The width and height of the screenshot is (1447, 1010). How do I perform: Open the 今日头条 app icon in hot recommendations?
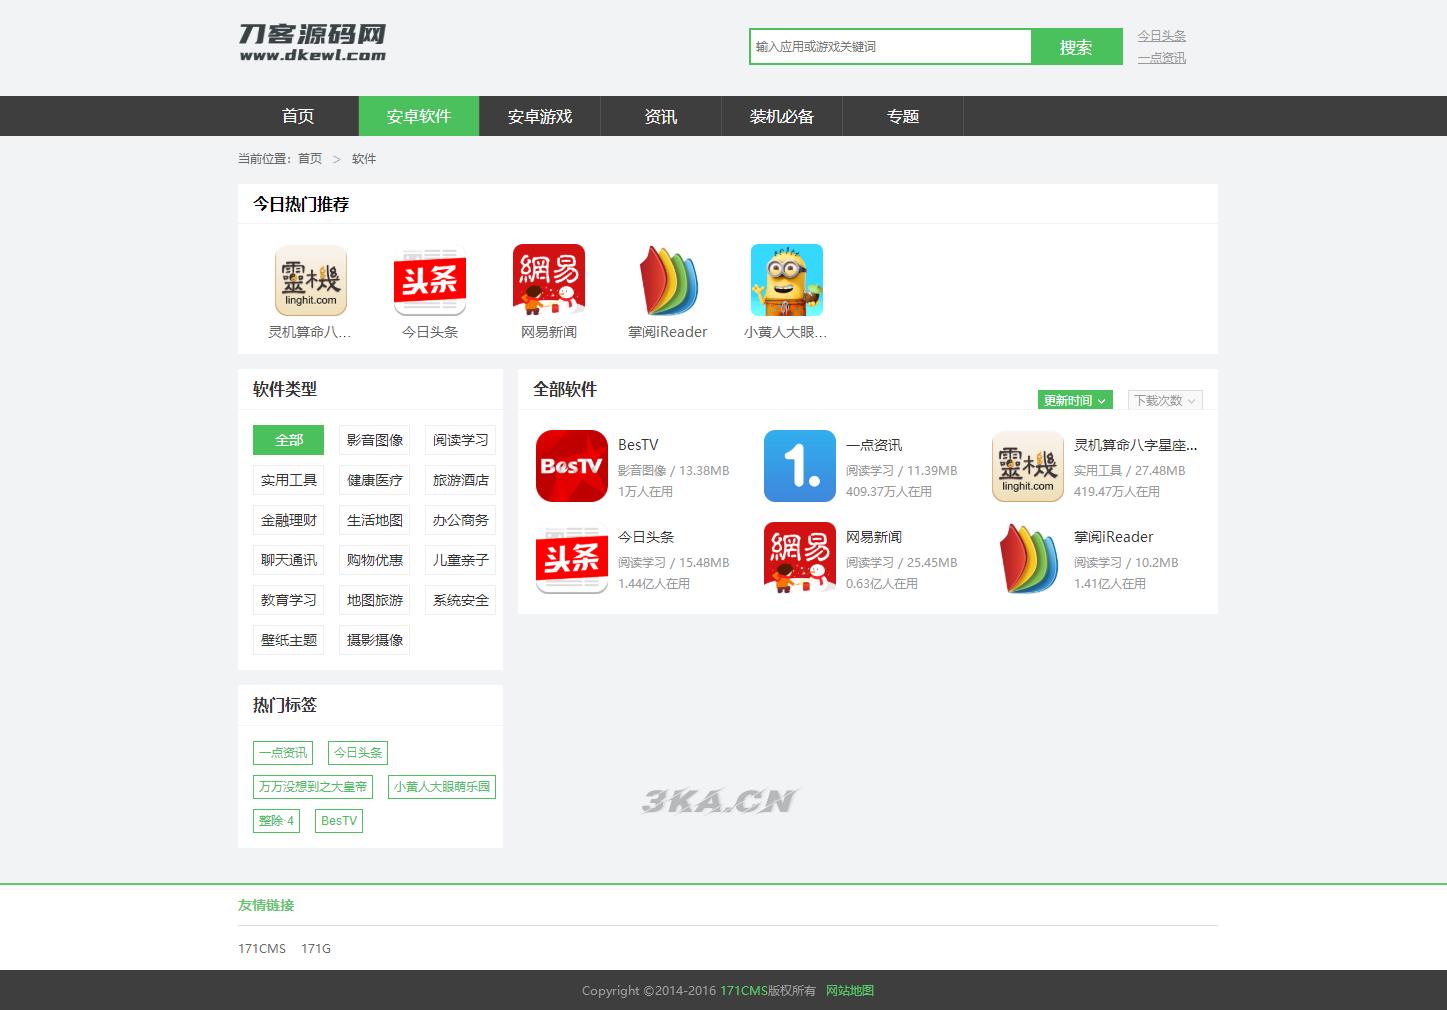429,280
